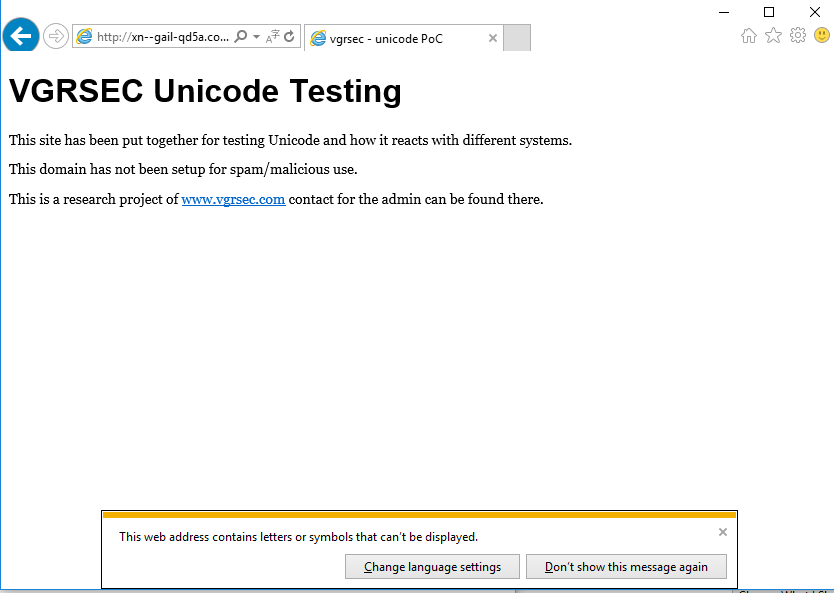834x593 pixels.
Task: Maximize the browser window
Action: [x=769, y=12]
